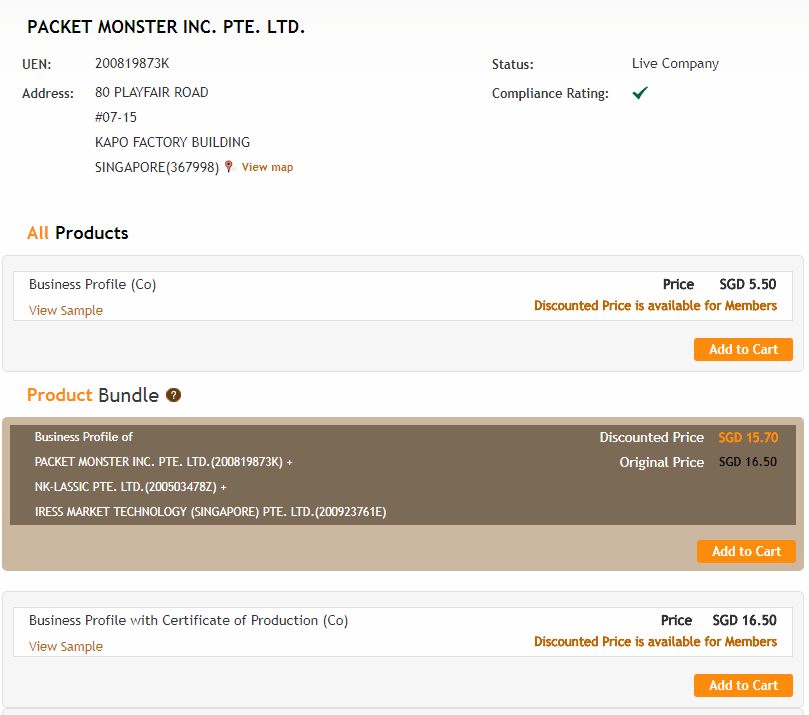This screenshot has width=809, height=715.
Task: Click the bundle discounted price SGD 15.70
Action: click(748, 438)
